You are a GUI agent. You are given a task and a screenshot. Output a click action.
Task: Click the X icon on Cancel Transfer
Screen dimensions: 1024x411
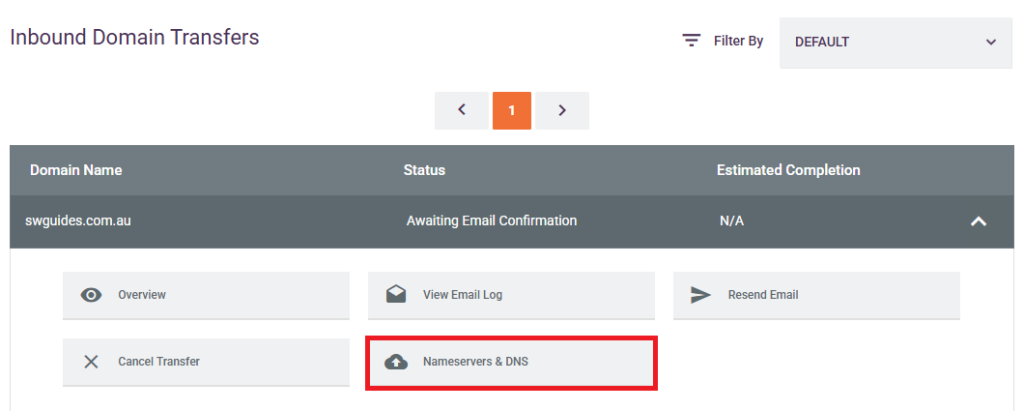[91, 361]
